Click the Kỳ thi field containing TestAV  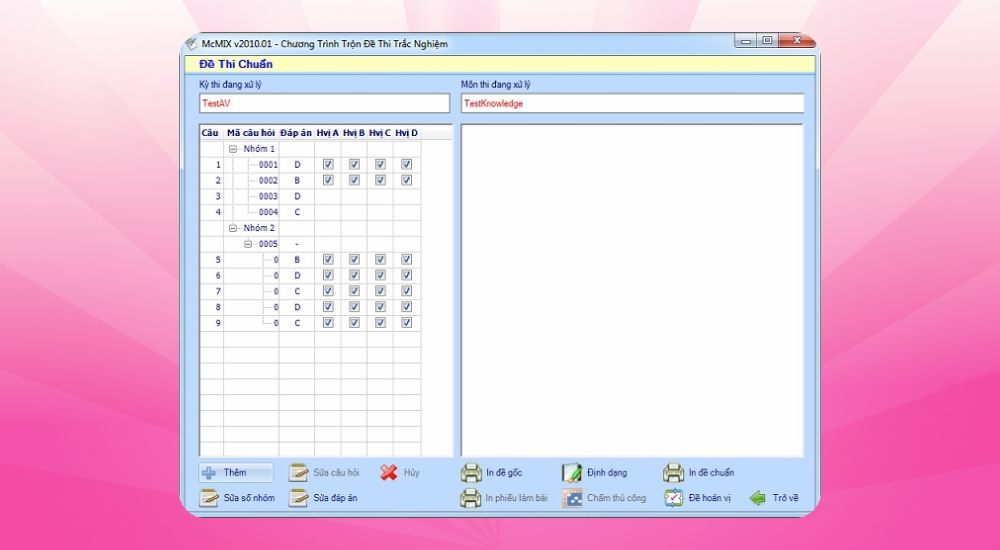pos(324,103)
